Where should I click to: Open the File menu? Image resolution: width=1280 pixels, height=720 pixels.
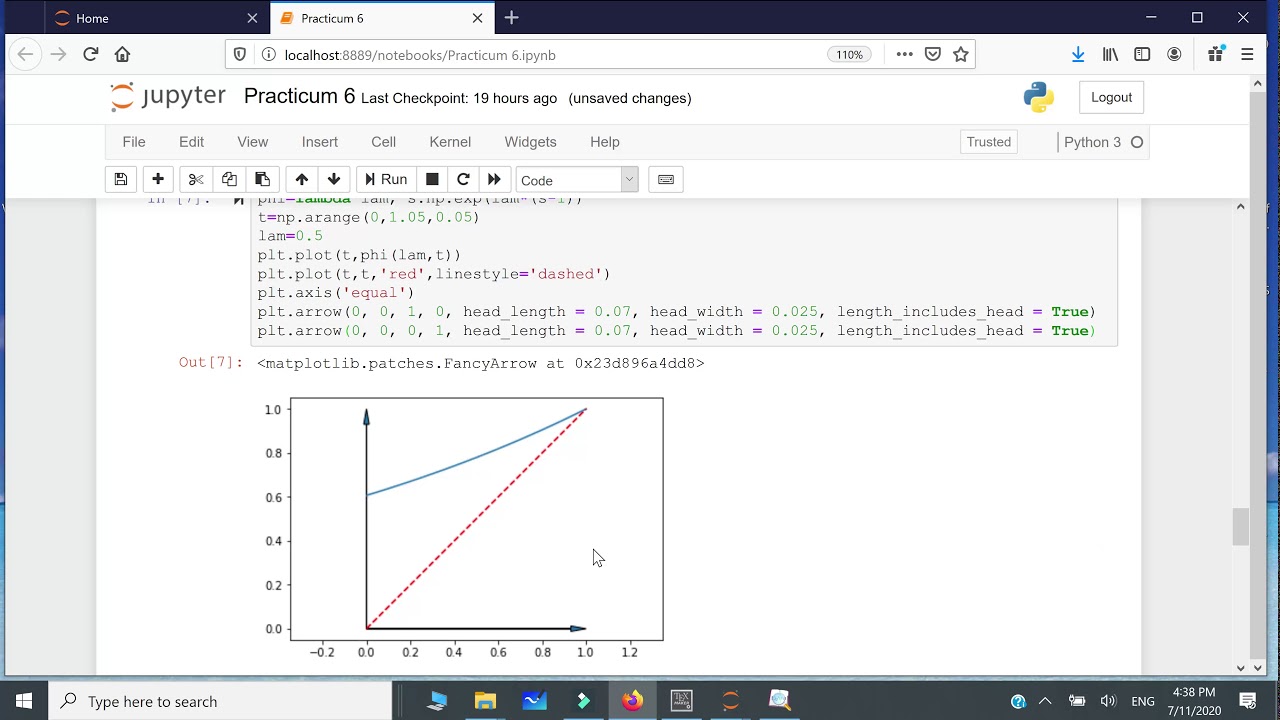(x=134, y=142)
